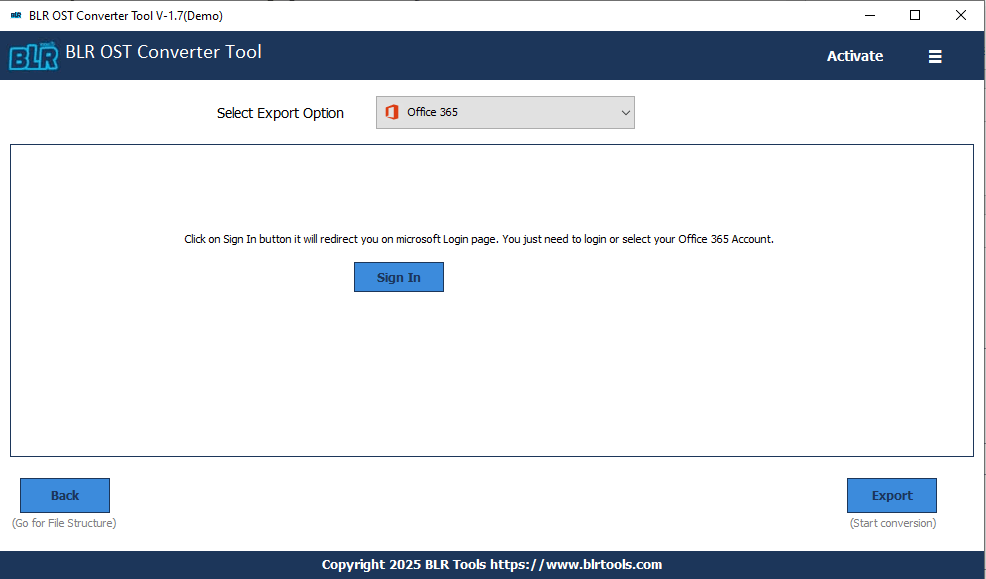This screenshot has height=579, width=986.
Task: Click the Go for File Structure hint text
Action: tap(64, 522)
